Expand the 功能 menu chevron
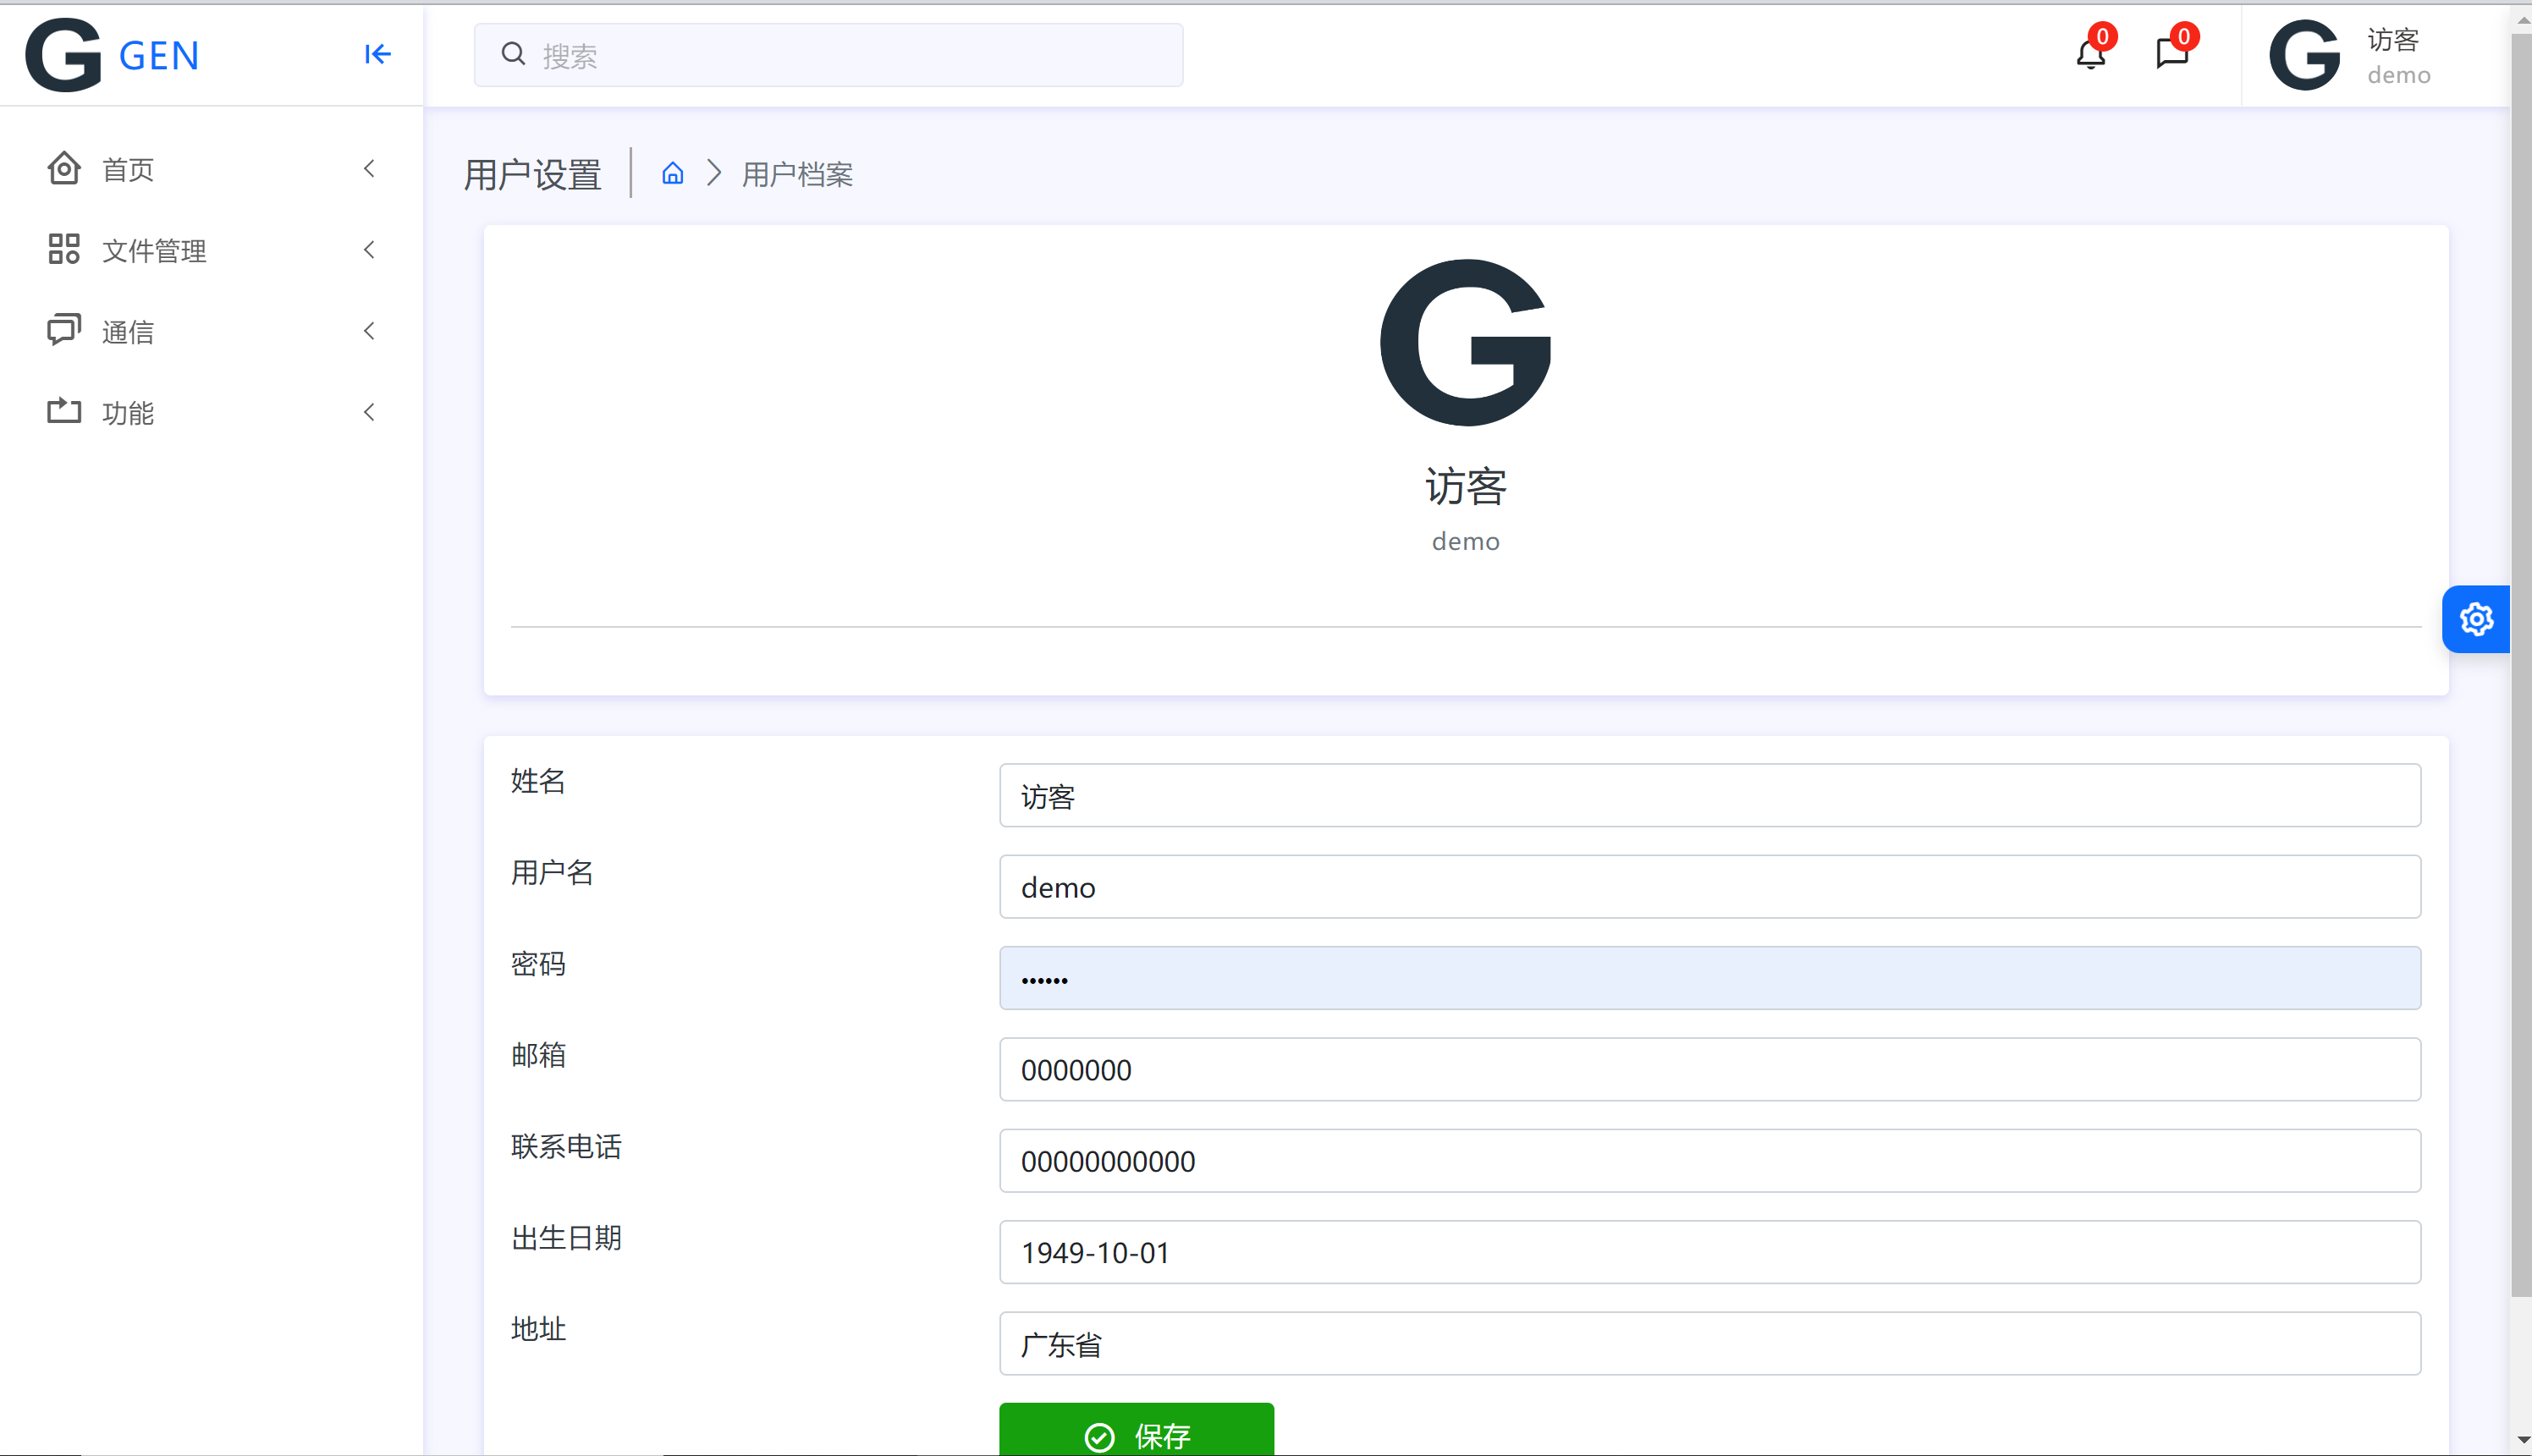The image size is (2532, 1456). (x=370, y=411)
